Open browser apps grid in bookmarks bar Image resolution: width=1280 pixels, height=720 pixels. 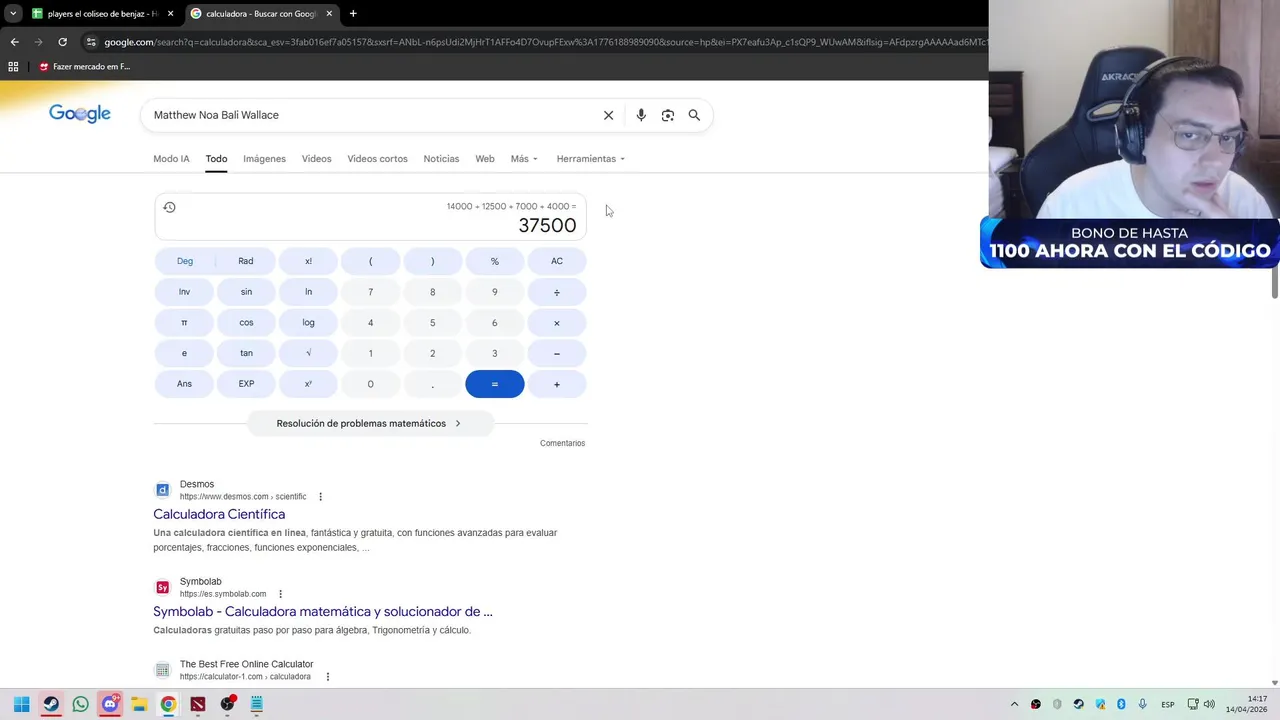13,67
